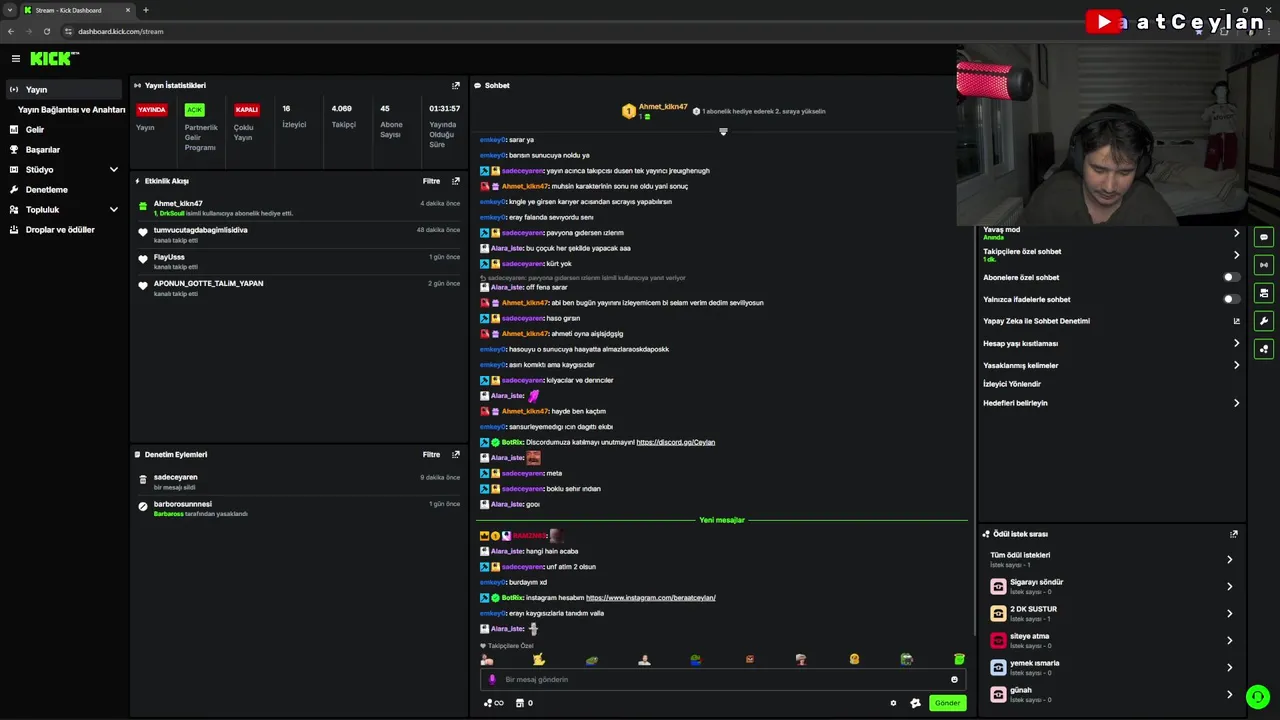Select Yayın in the sidebar
1280x720 pixels.
(64, 90)
